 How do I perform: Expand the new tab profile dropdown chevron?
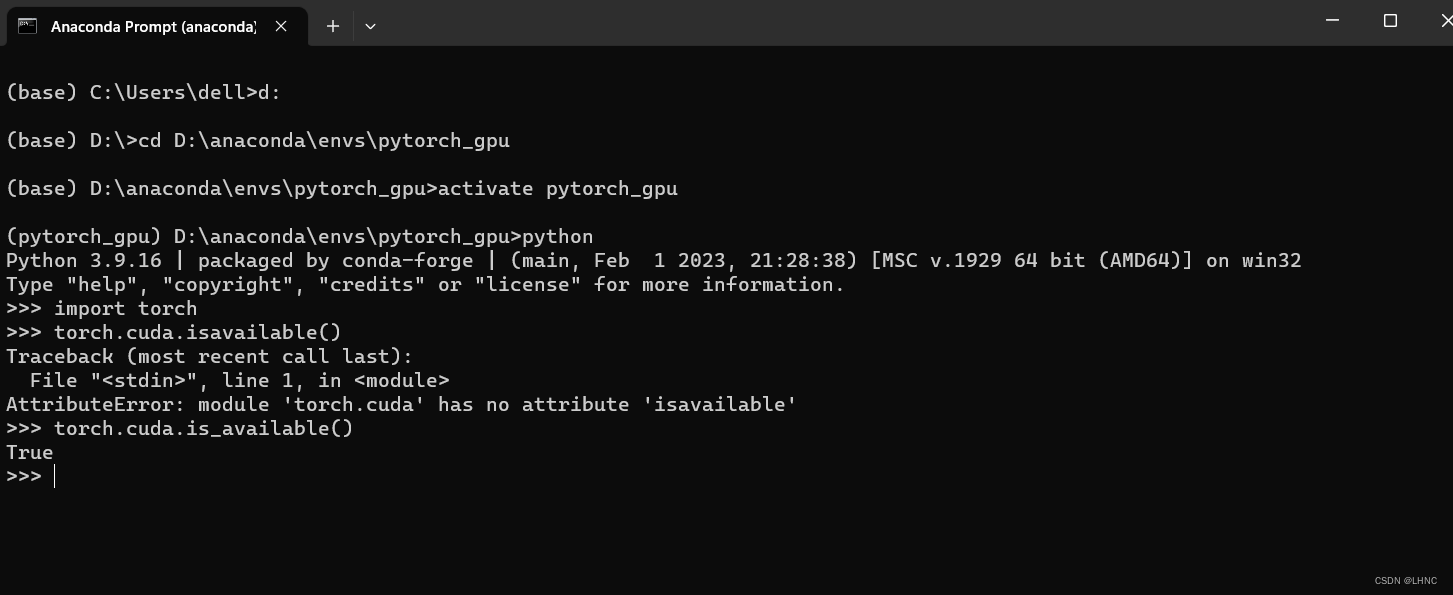pos(370,26)
